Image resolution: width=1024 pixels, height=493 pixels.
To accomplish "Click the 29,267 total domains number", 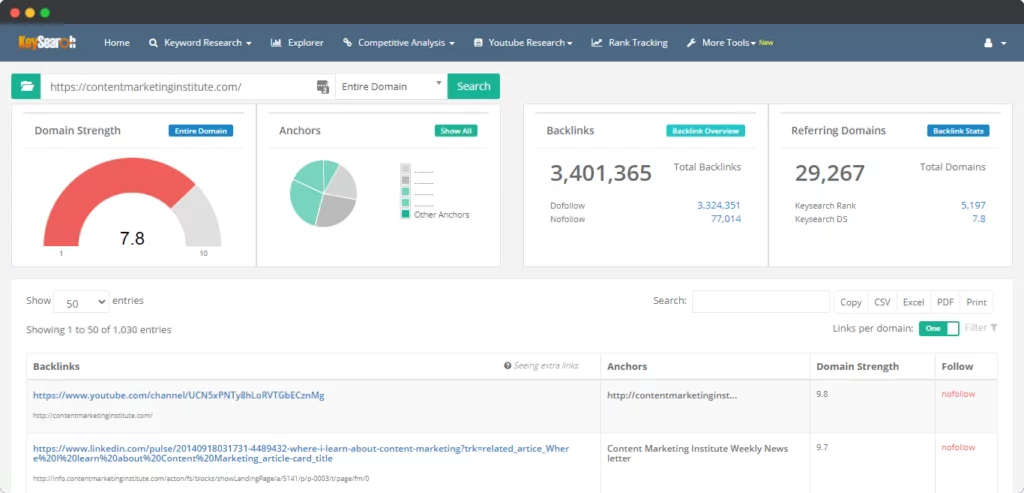I will (829, 173).
